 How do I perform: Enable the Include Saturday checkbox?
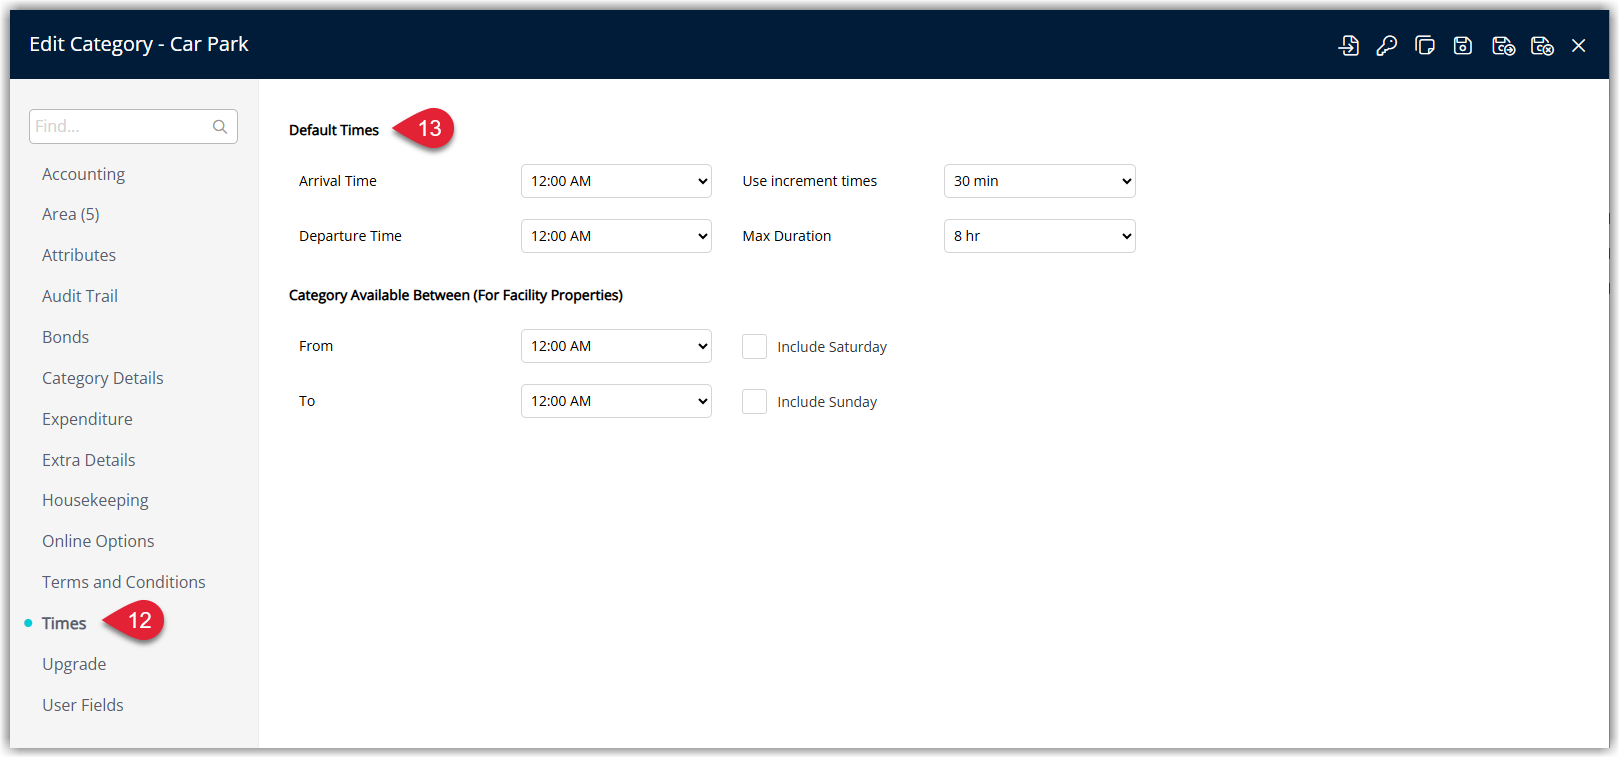pos(754,346)
